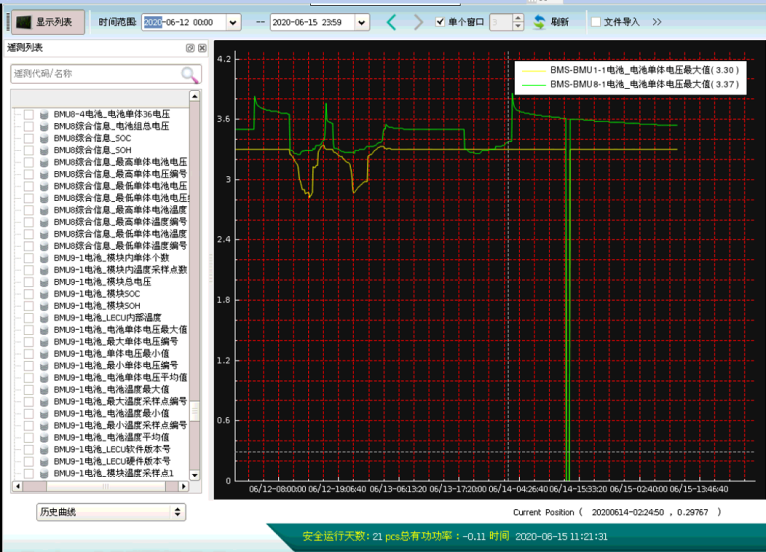Image resolution: width=766 pixels, height=552 pixels.
Task: Check BMU8综合信息_电池组总电压 checkbox
Action: pyautogui.click(x=29, y=126)
